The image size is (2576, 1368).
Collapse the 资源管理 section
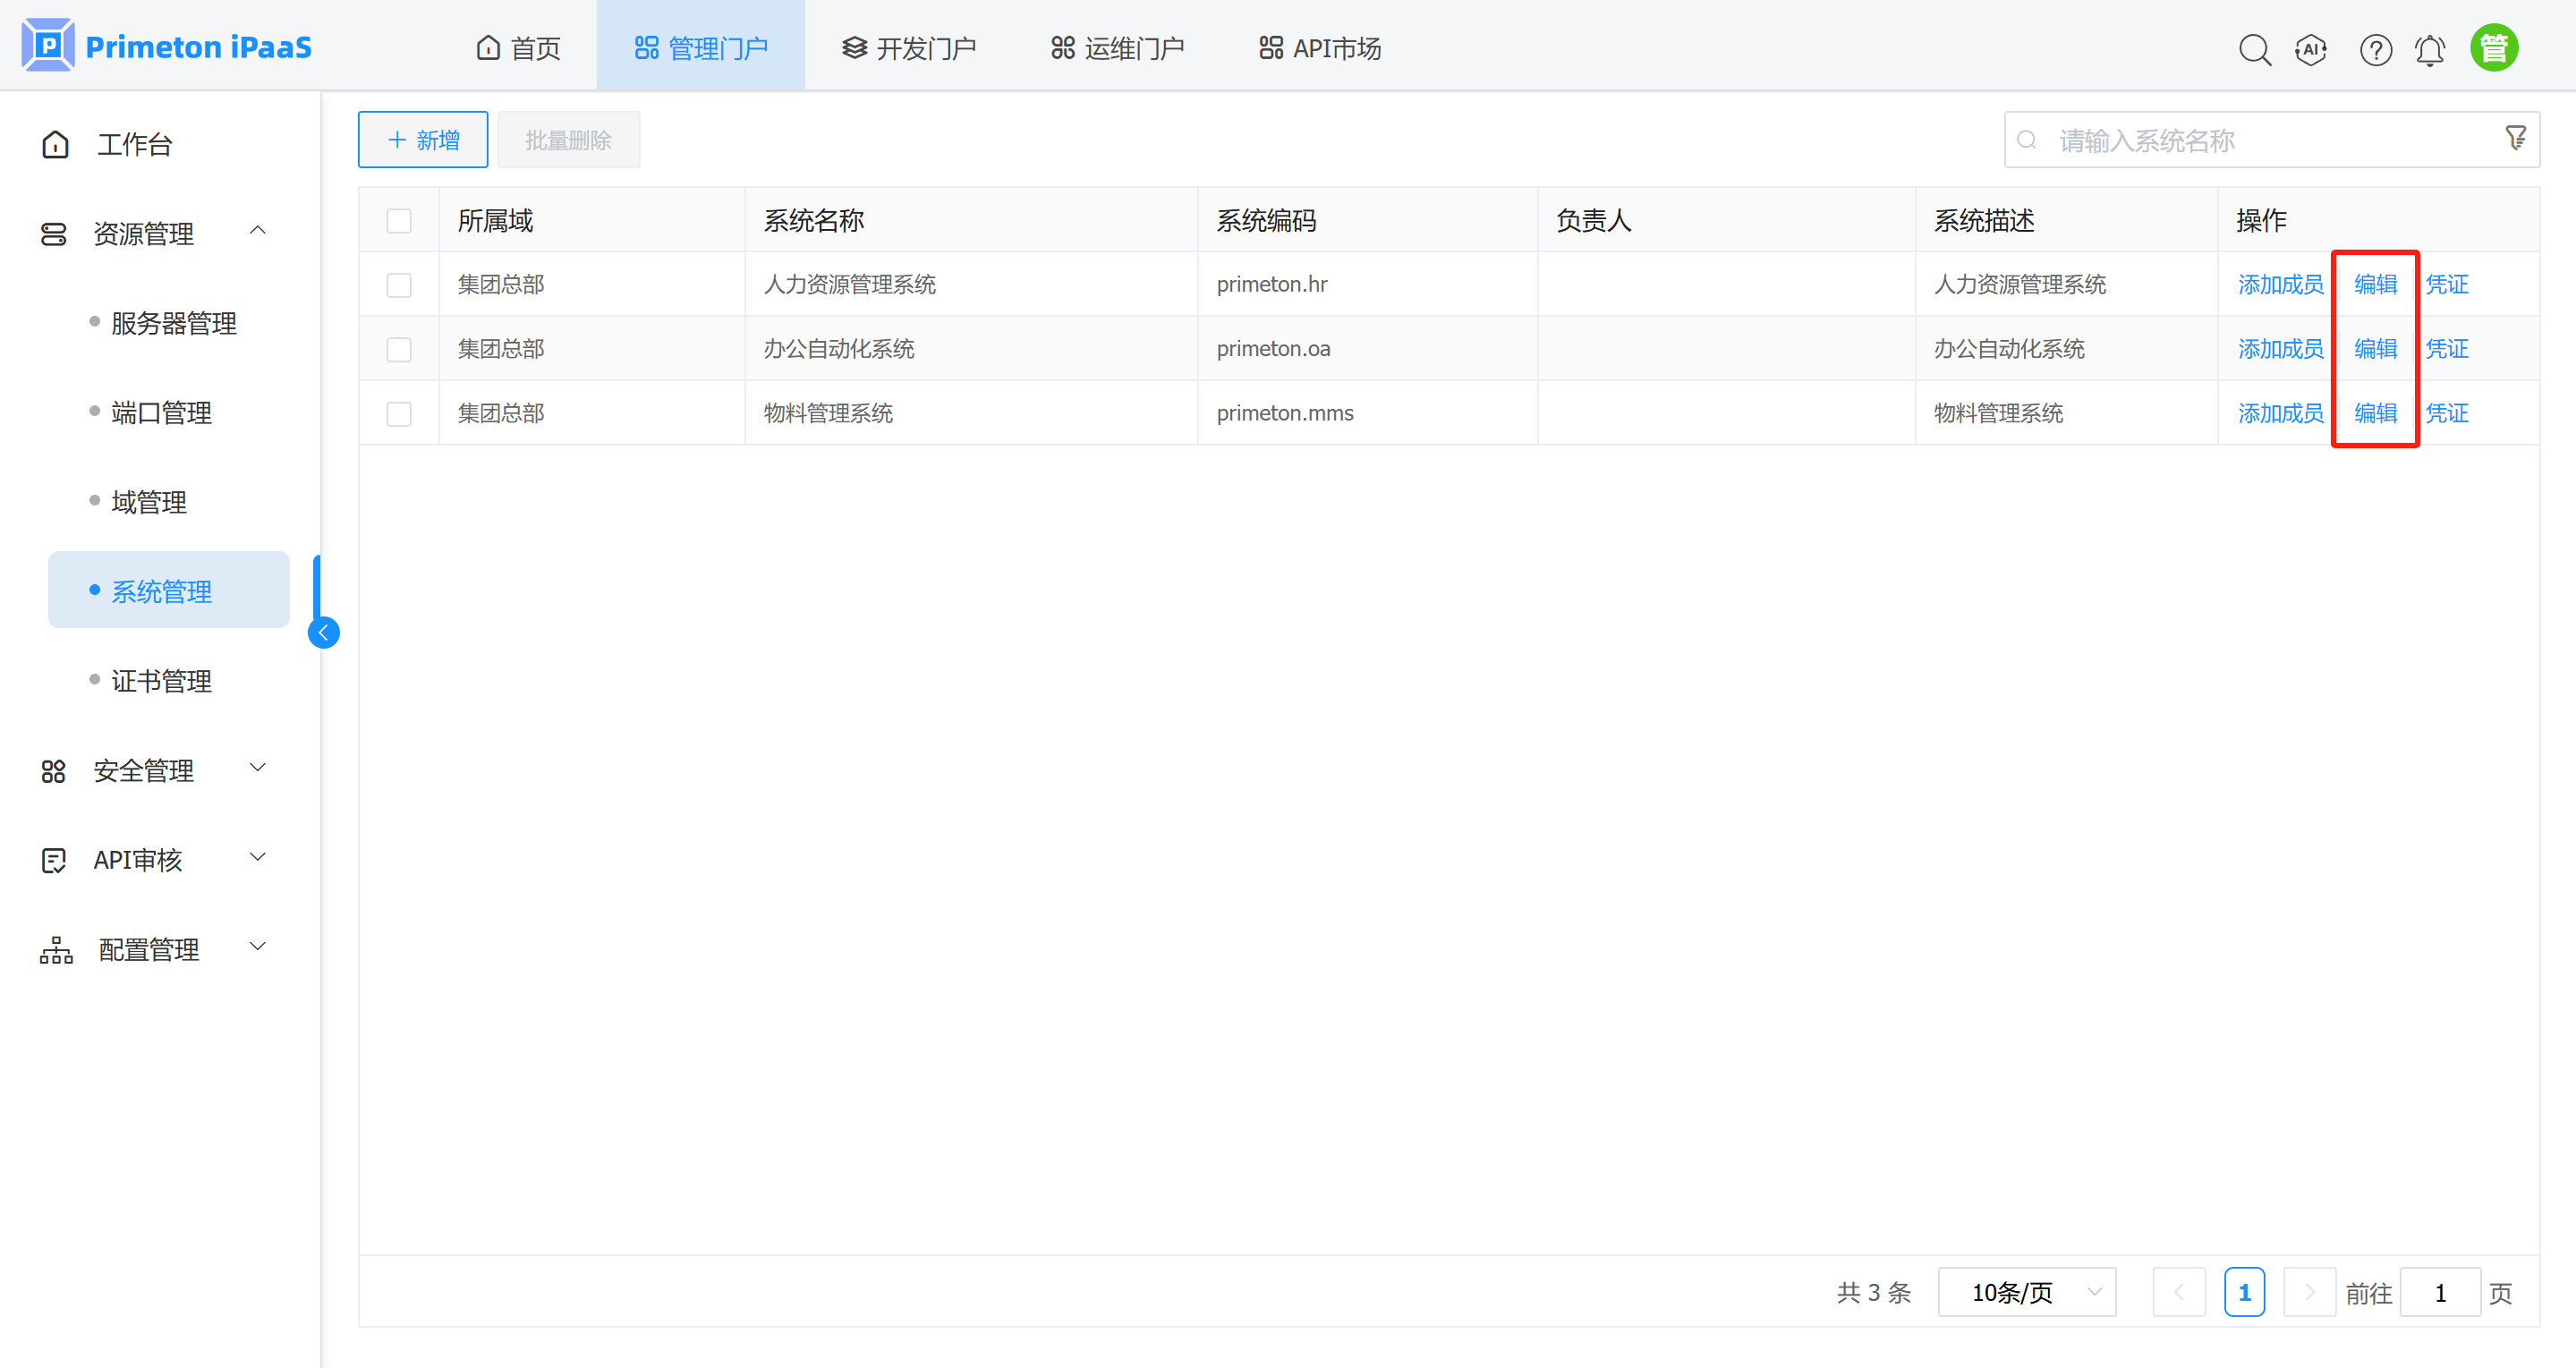pyautogui.click(x=258, y=231)
